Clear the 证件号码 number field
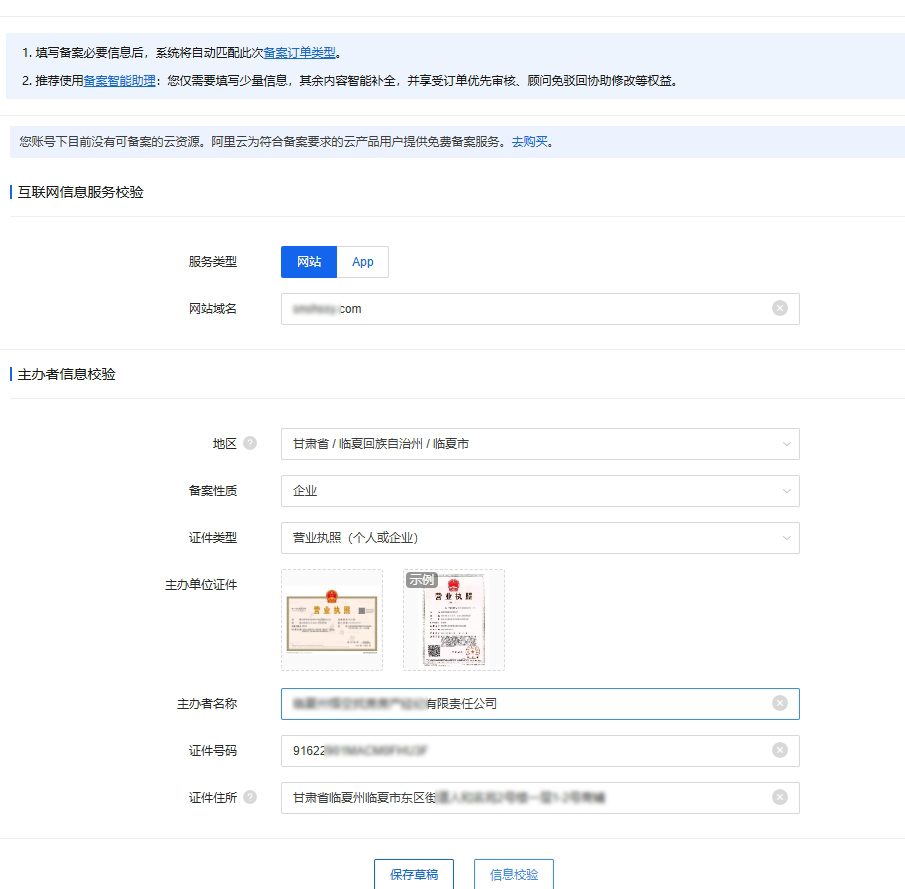 coord(781,750)
